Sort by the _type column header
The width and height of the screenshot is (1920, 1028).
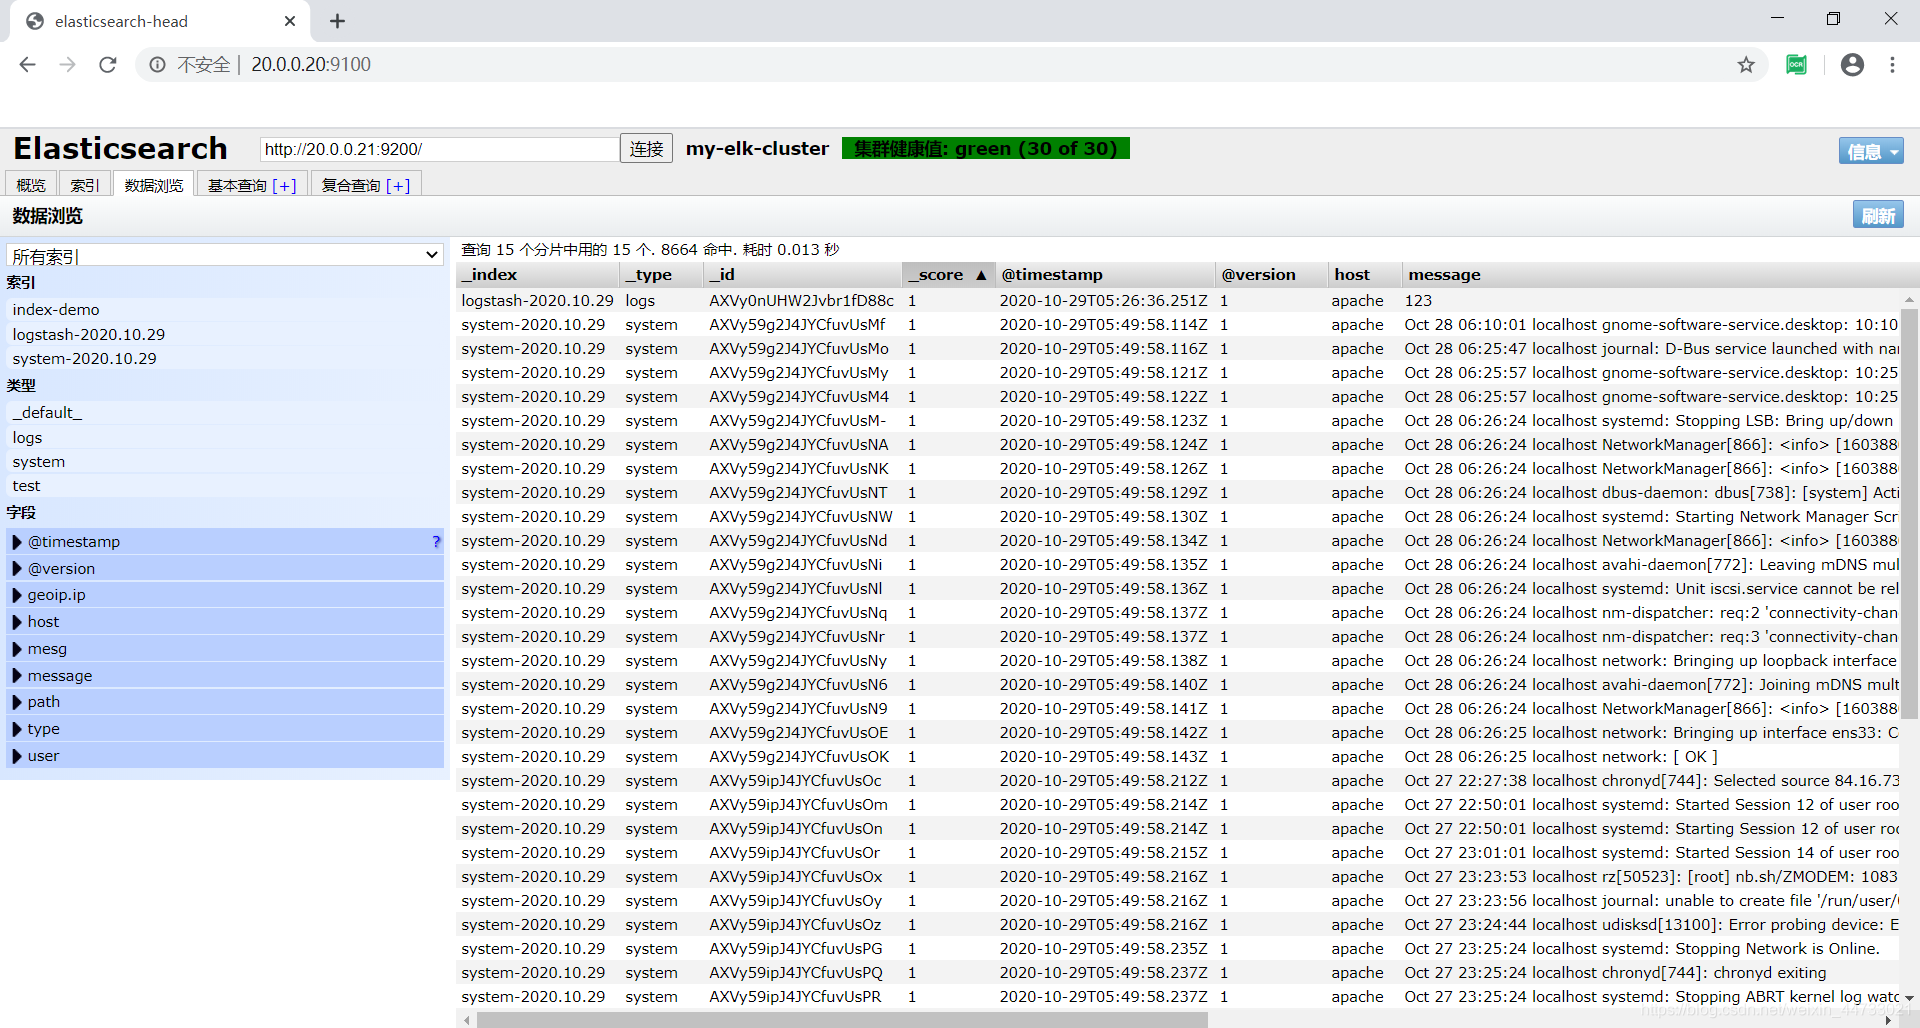pyautogui.click(x=661, y=275)
